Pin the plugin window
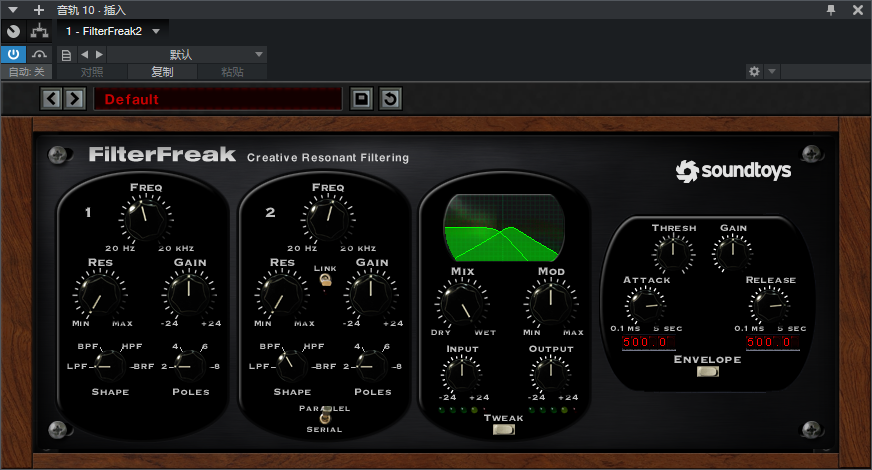The image size is (872, 470). 831,10
